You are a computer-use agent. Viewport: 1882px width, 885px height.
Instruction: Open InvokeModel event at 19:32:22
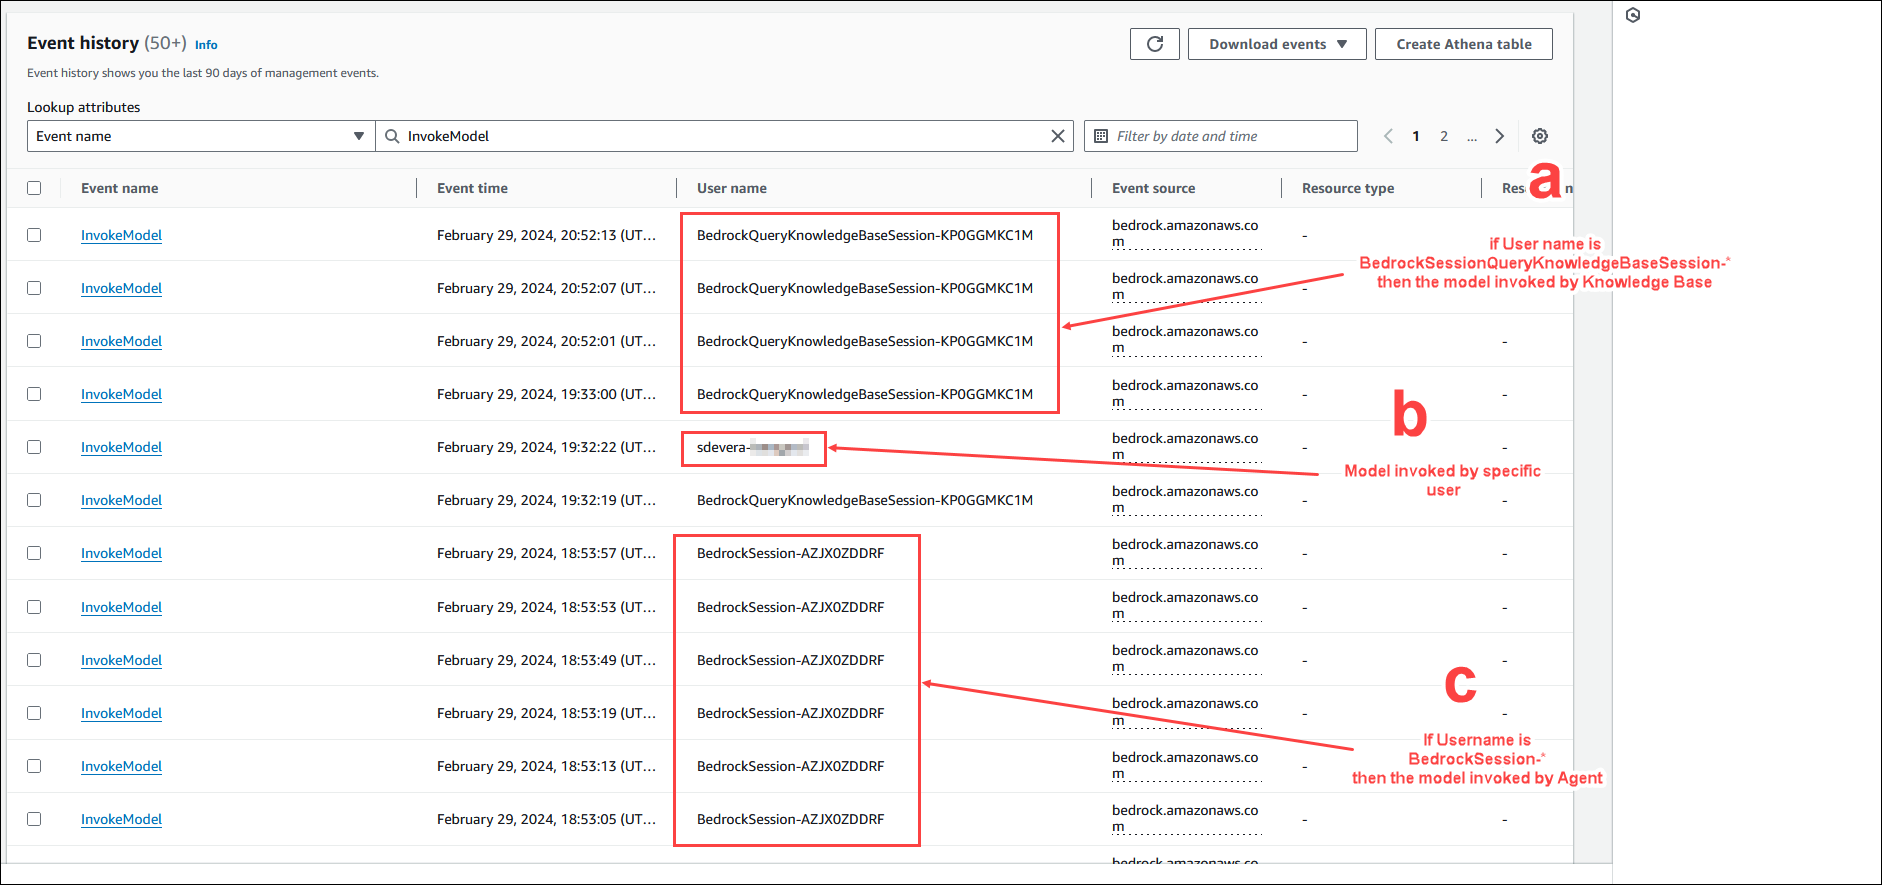tap(121, 447)
